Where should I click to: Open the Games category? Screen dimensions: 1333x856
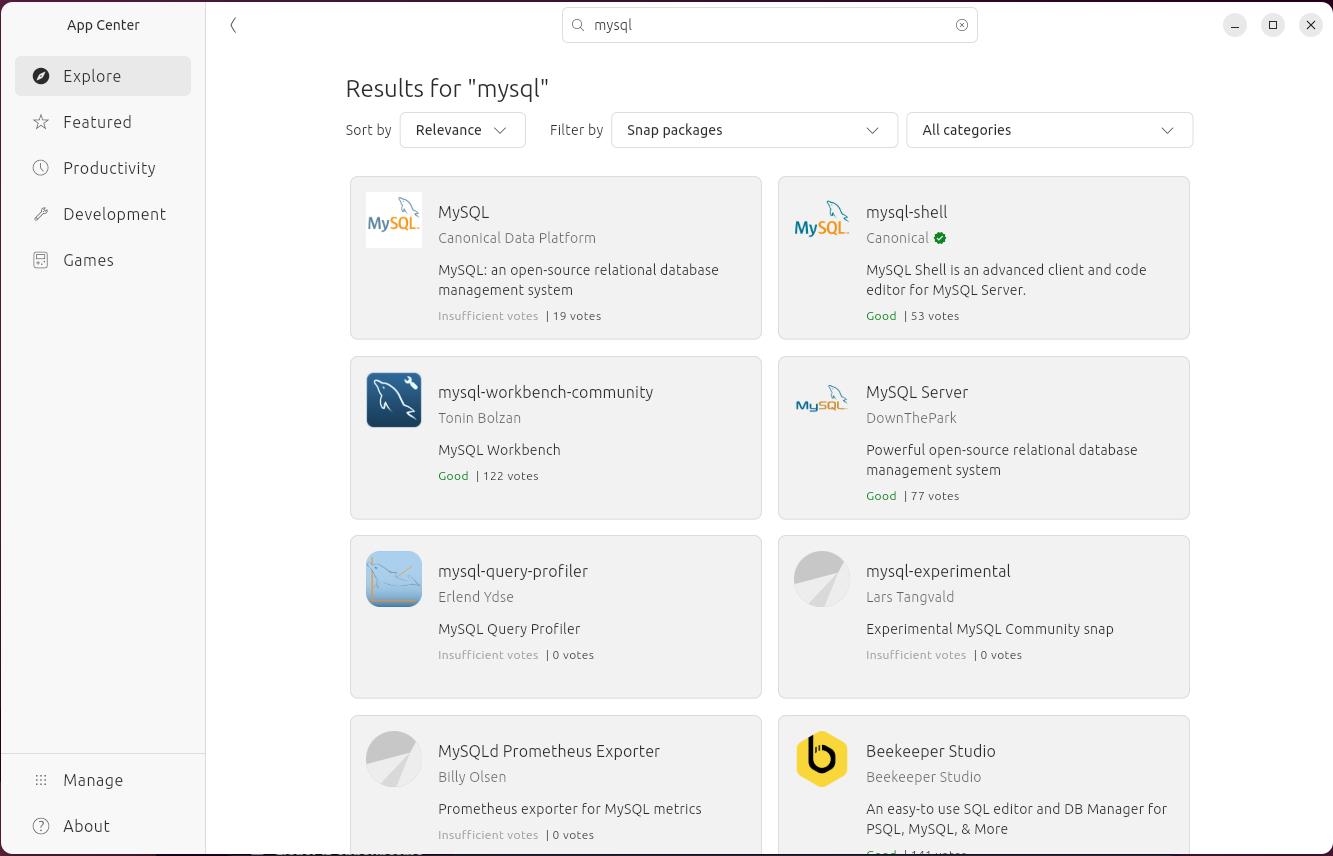click(103, 260)
